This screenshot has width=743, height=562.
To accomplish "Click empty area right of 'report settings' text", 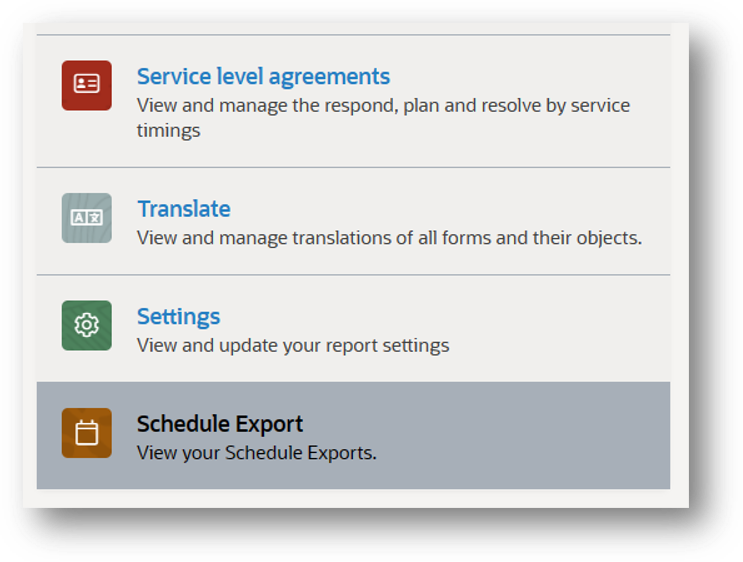I will 559,345.
